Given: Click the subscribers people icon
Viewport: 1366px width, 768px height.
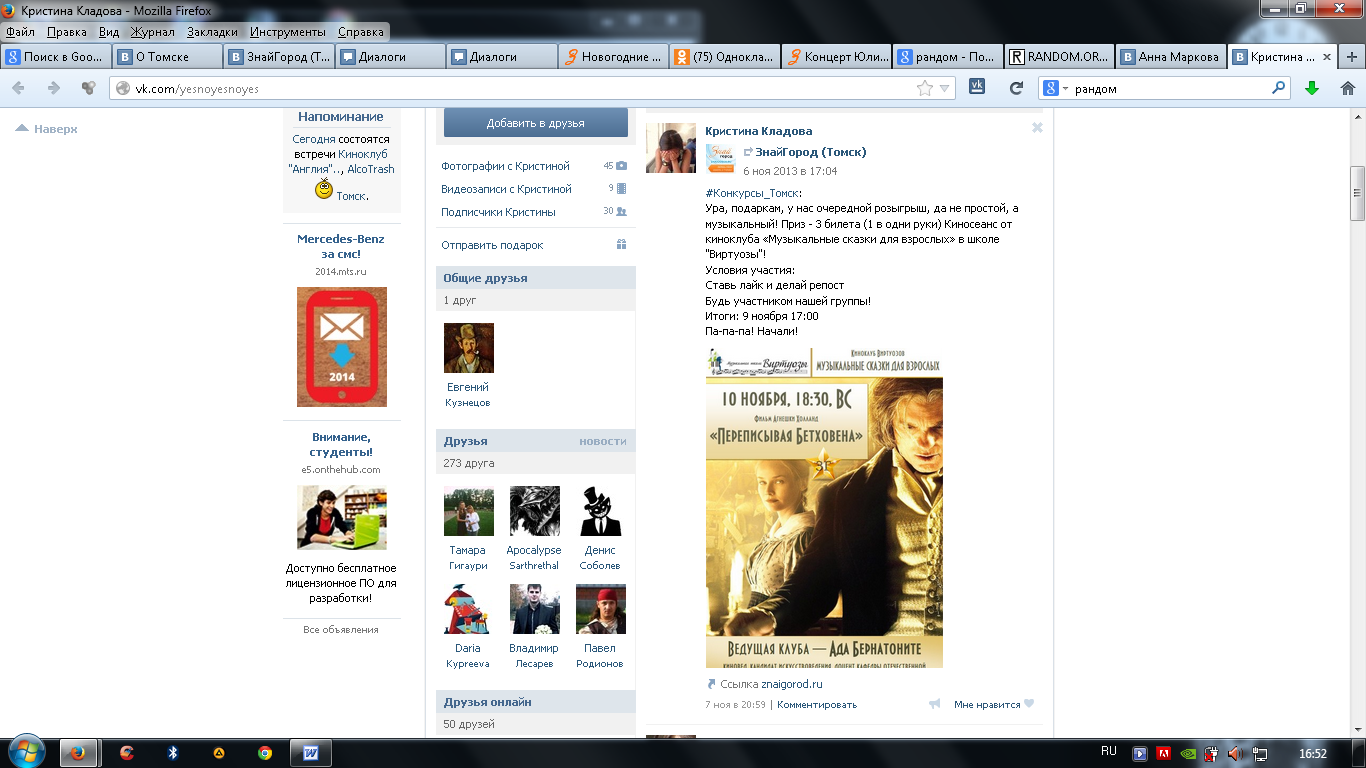Looking at the screenshot, I should (x=621, y=212).
